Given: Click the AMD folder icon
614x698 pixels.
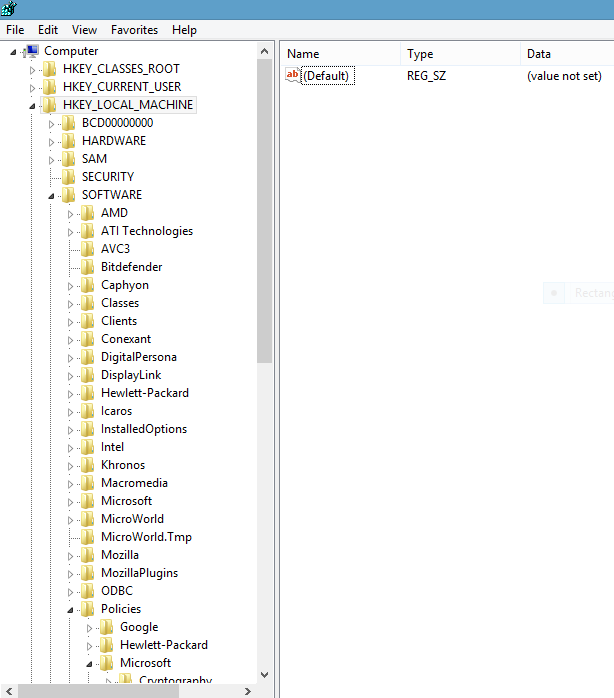Looking at the screenshot, I should pos(87,213).
